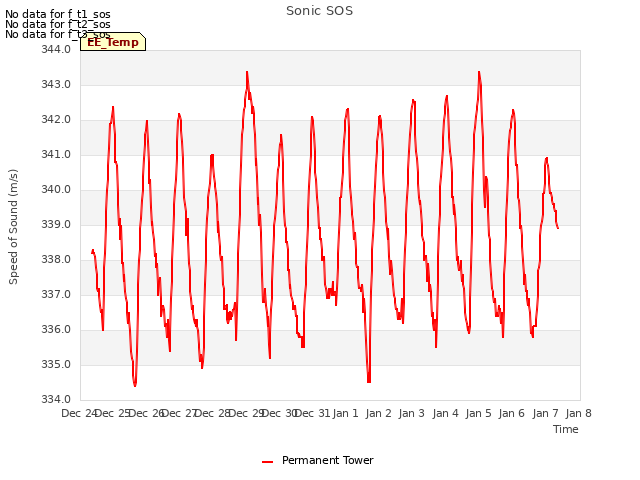This screenshot has height=480, width=640.
Task: Click the 335.0 y-axis tick label
Action: (x=56, y=364)
